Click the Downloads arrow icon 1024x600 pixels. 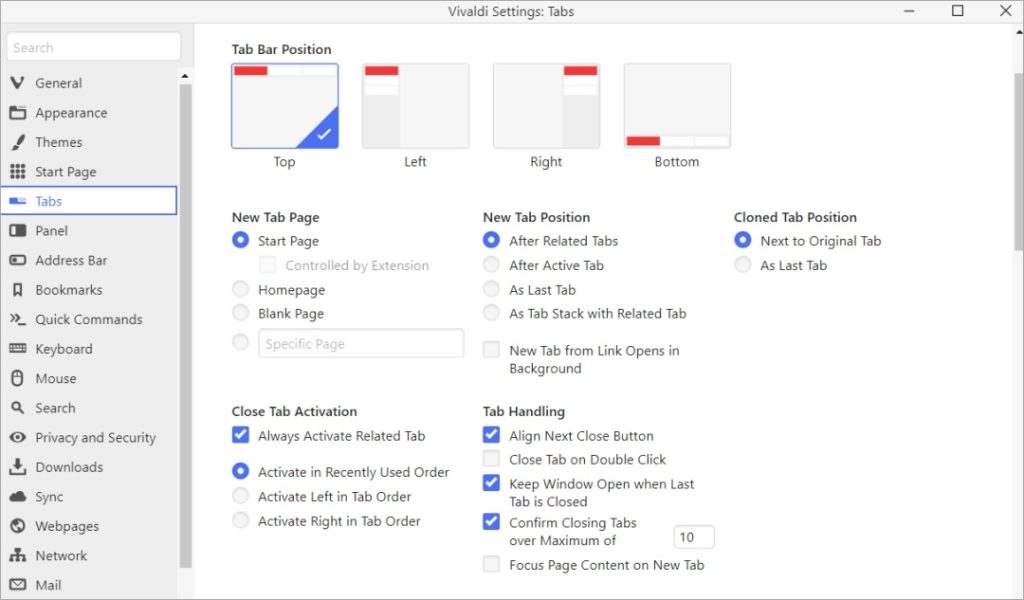click(x=18, y=467)
